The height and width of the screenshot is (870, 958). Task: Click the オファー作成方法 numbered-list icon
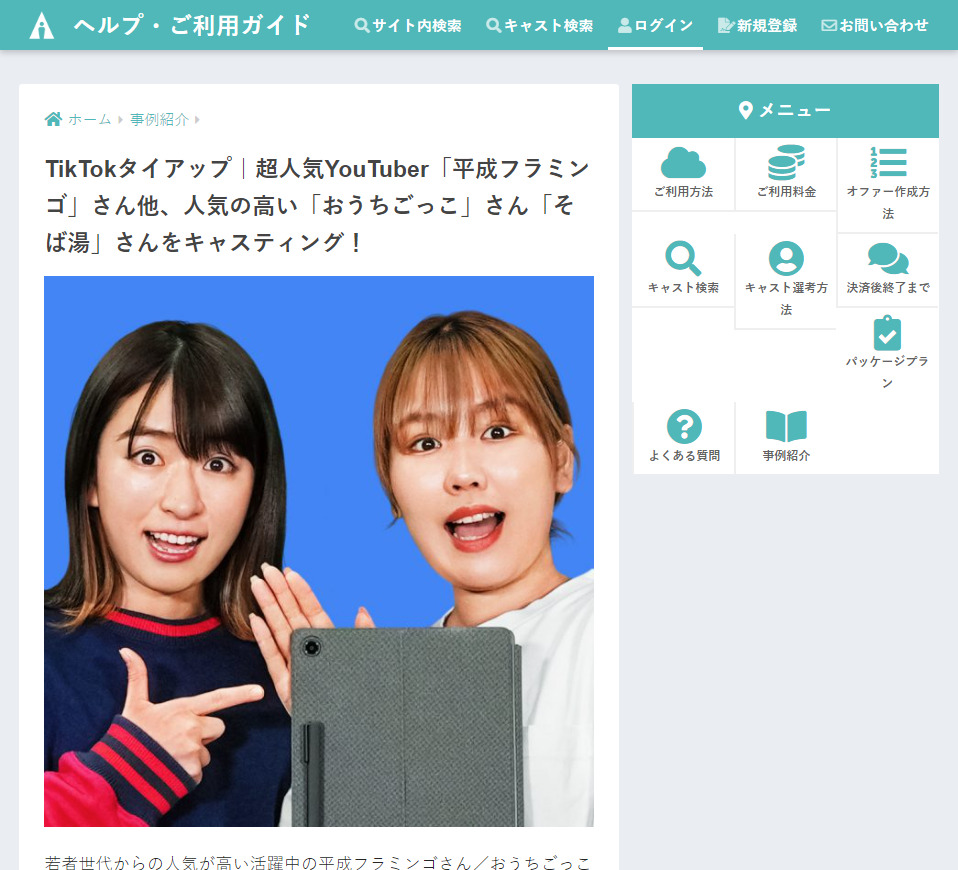tap(888, 163)
